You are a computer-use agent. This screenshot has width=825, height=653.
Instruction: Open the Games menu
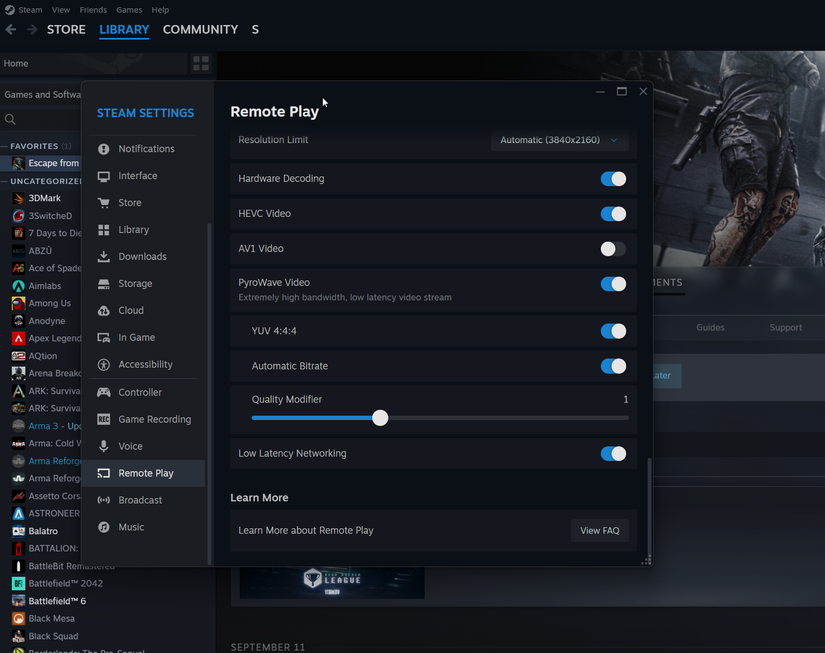[x=129, y=10]
